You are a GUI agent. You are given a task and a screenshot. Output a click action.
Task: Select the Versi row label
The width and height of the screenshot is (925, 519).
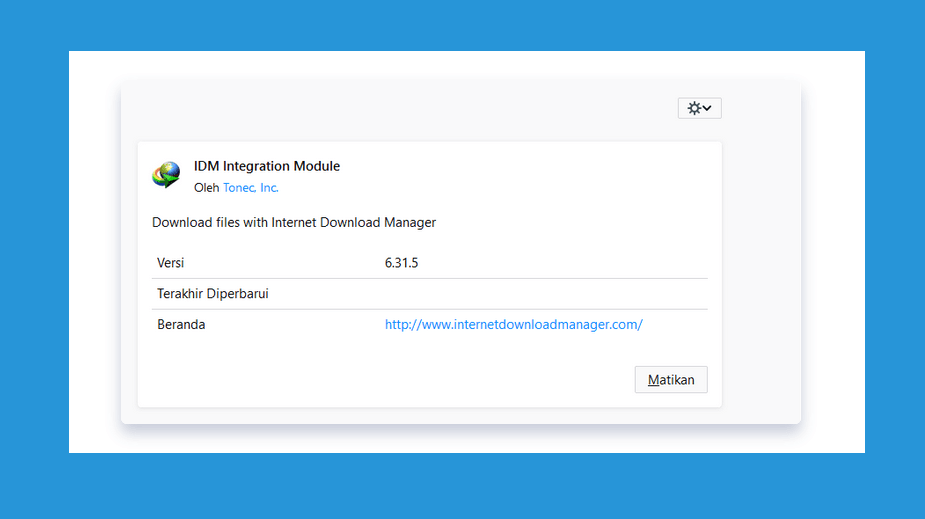coord(170,263)
